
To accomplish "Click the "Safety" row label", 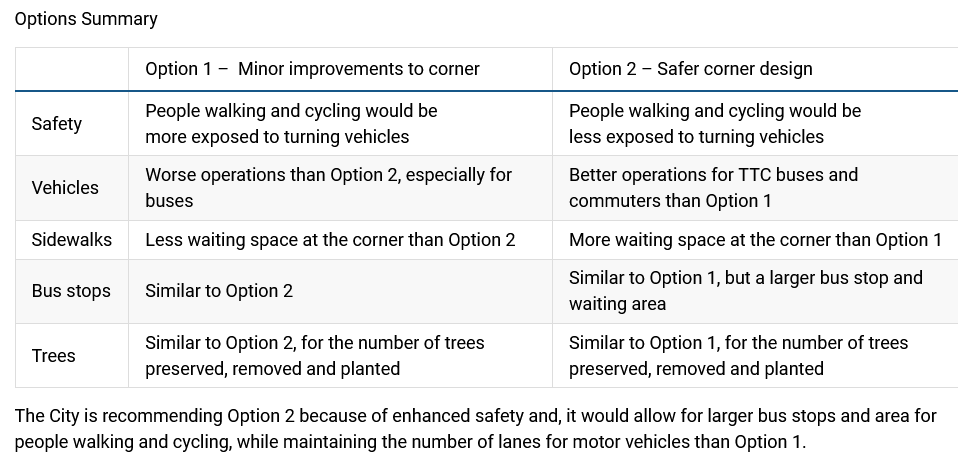I will pos(57,124).
